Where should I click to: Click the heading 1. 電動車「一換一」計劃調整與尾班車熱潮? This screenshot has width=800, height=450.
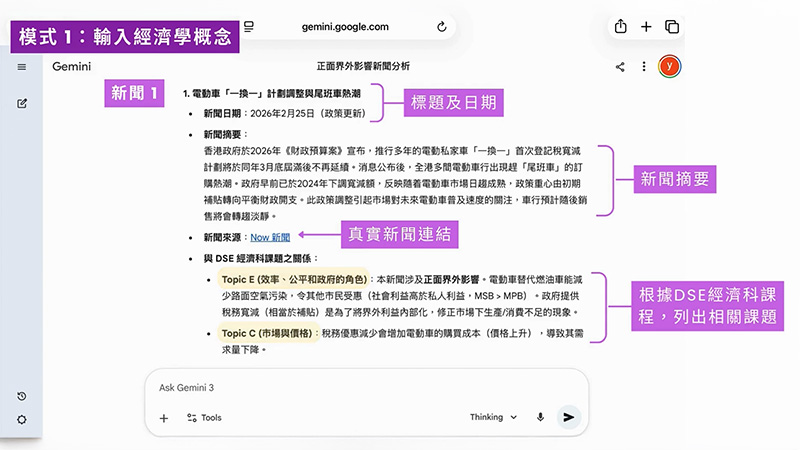point(272,93)
